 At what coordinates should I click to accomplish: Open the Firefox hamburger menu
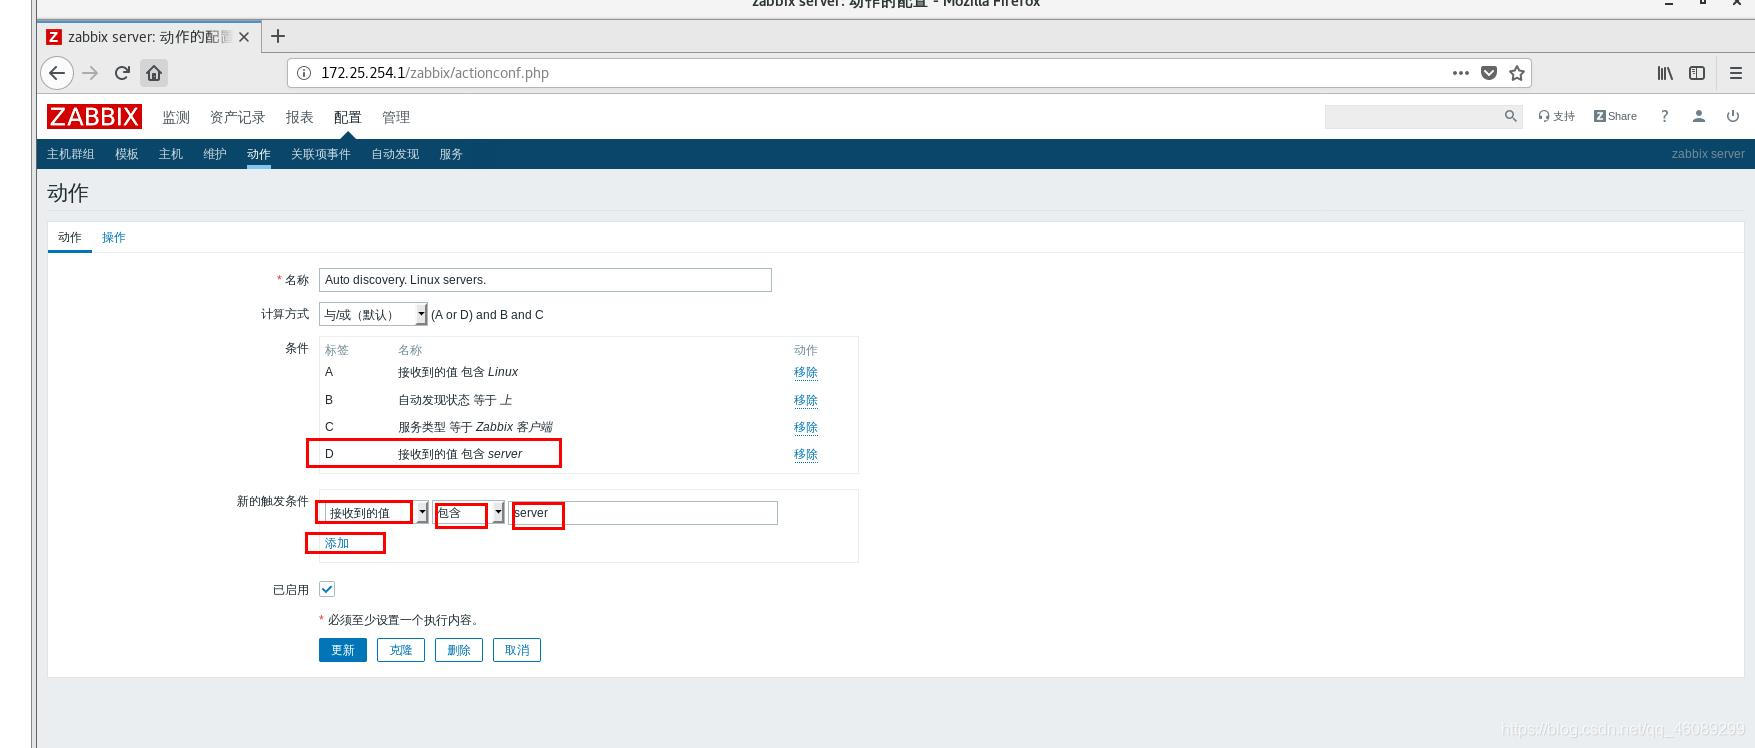(x=1736, y=73)
